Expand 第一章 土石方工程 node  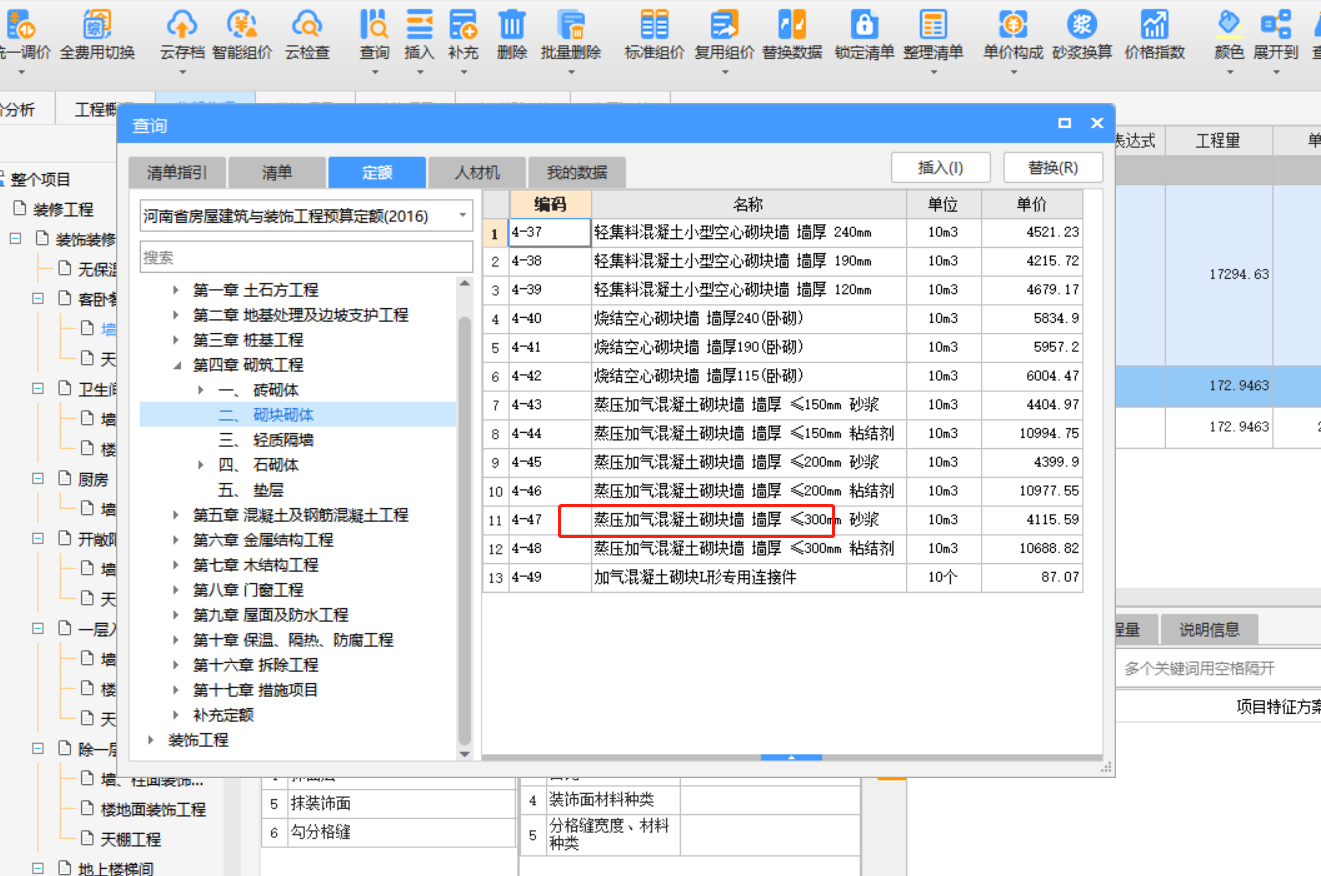(176, 290)
